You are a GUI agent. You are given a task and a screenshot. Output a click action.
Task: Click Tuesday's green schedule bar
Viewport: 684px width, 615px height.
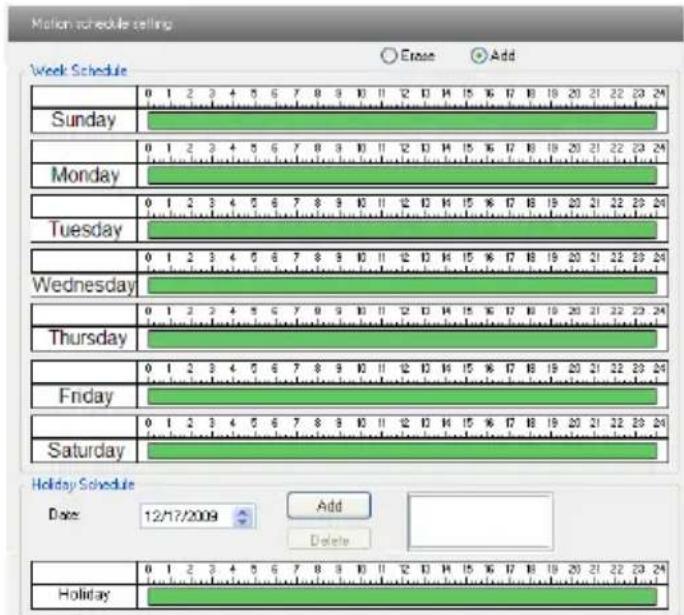402,230
